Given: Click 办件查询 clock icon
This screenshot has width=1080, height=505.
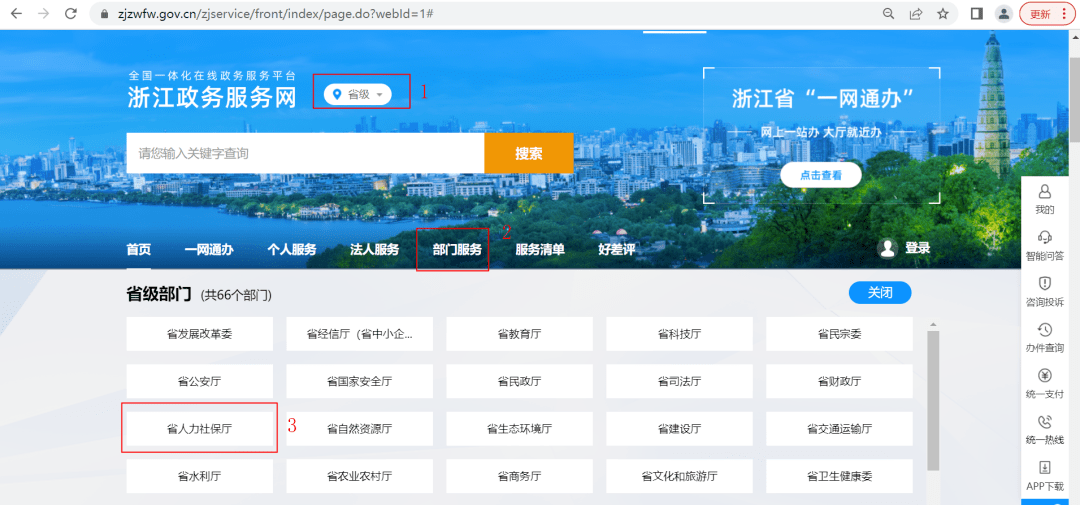Looking at the screenshot, I should pyautogui.click(x=1045, y=330).
